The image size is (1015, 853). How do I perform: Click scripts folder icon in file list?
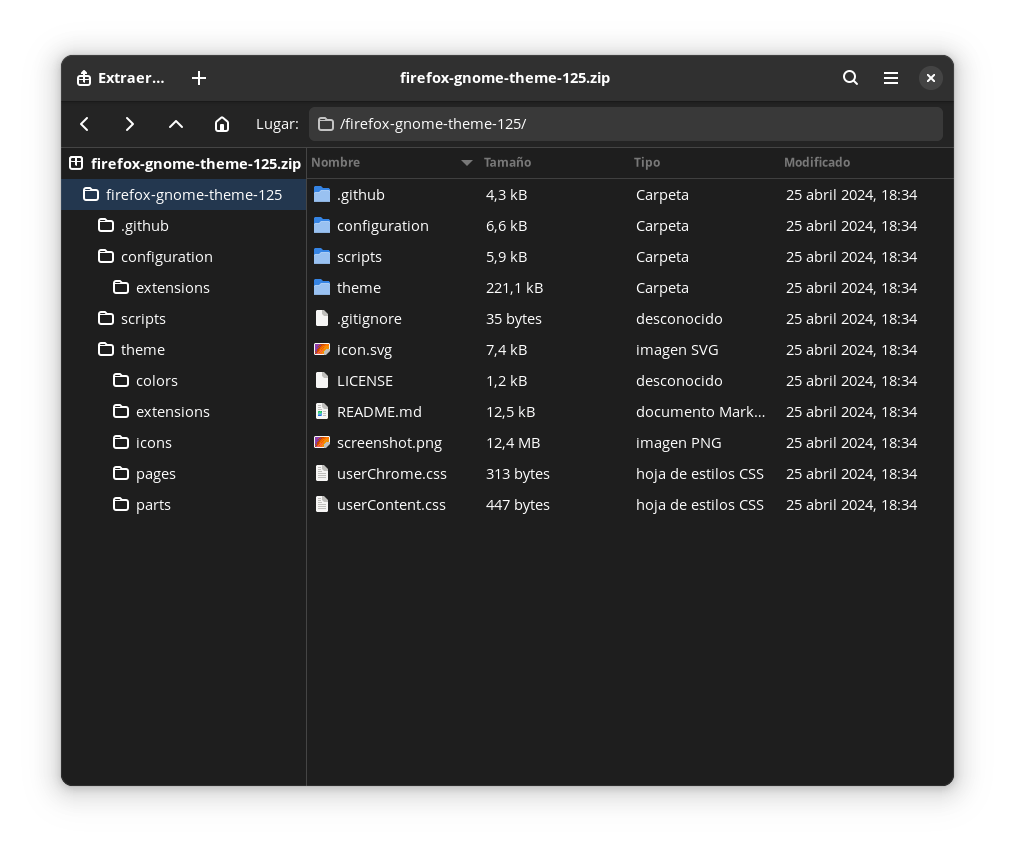coord(322,257)
